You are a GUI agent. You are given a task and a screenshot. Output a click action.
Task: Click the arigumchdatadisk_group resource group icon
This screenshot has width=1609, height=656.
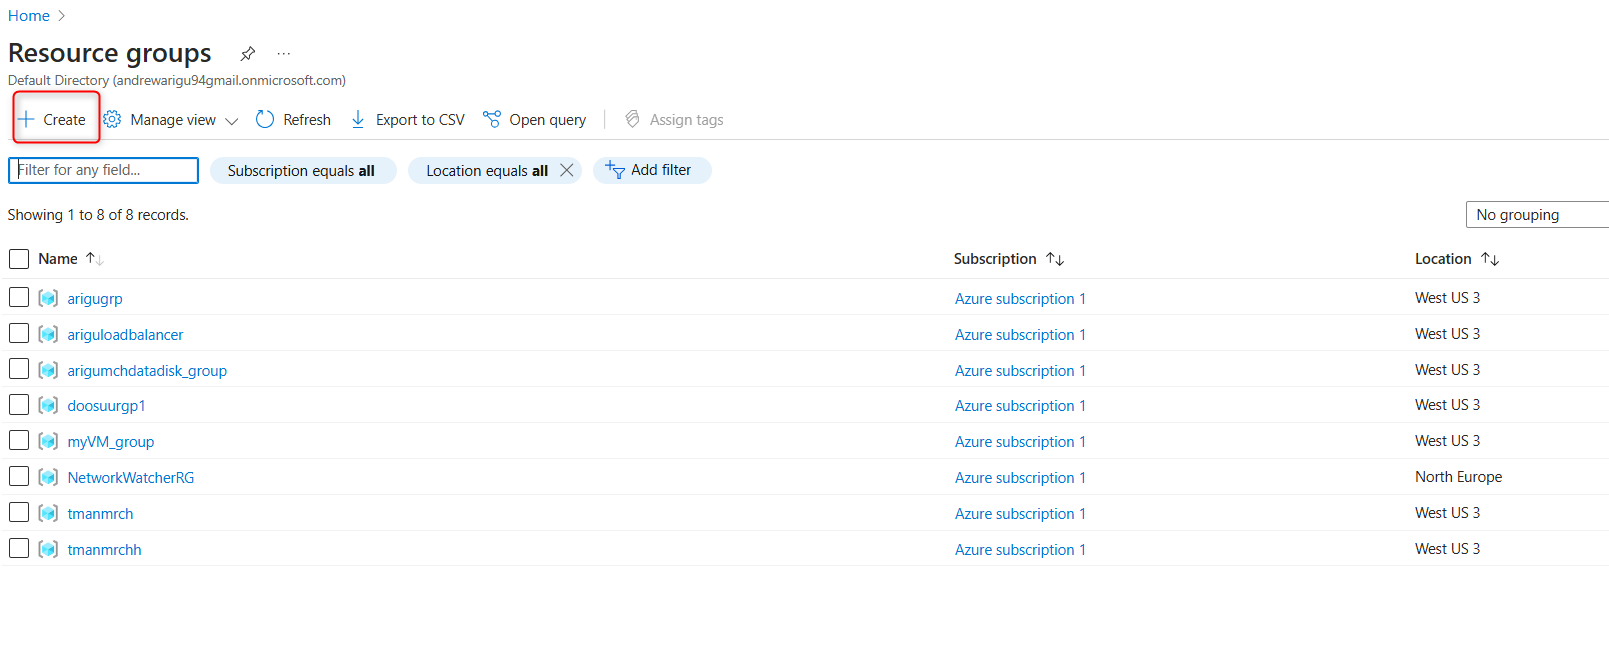48,370
